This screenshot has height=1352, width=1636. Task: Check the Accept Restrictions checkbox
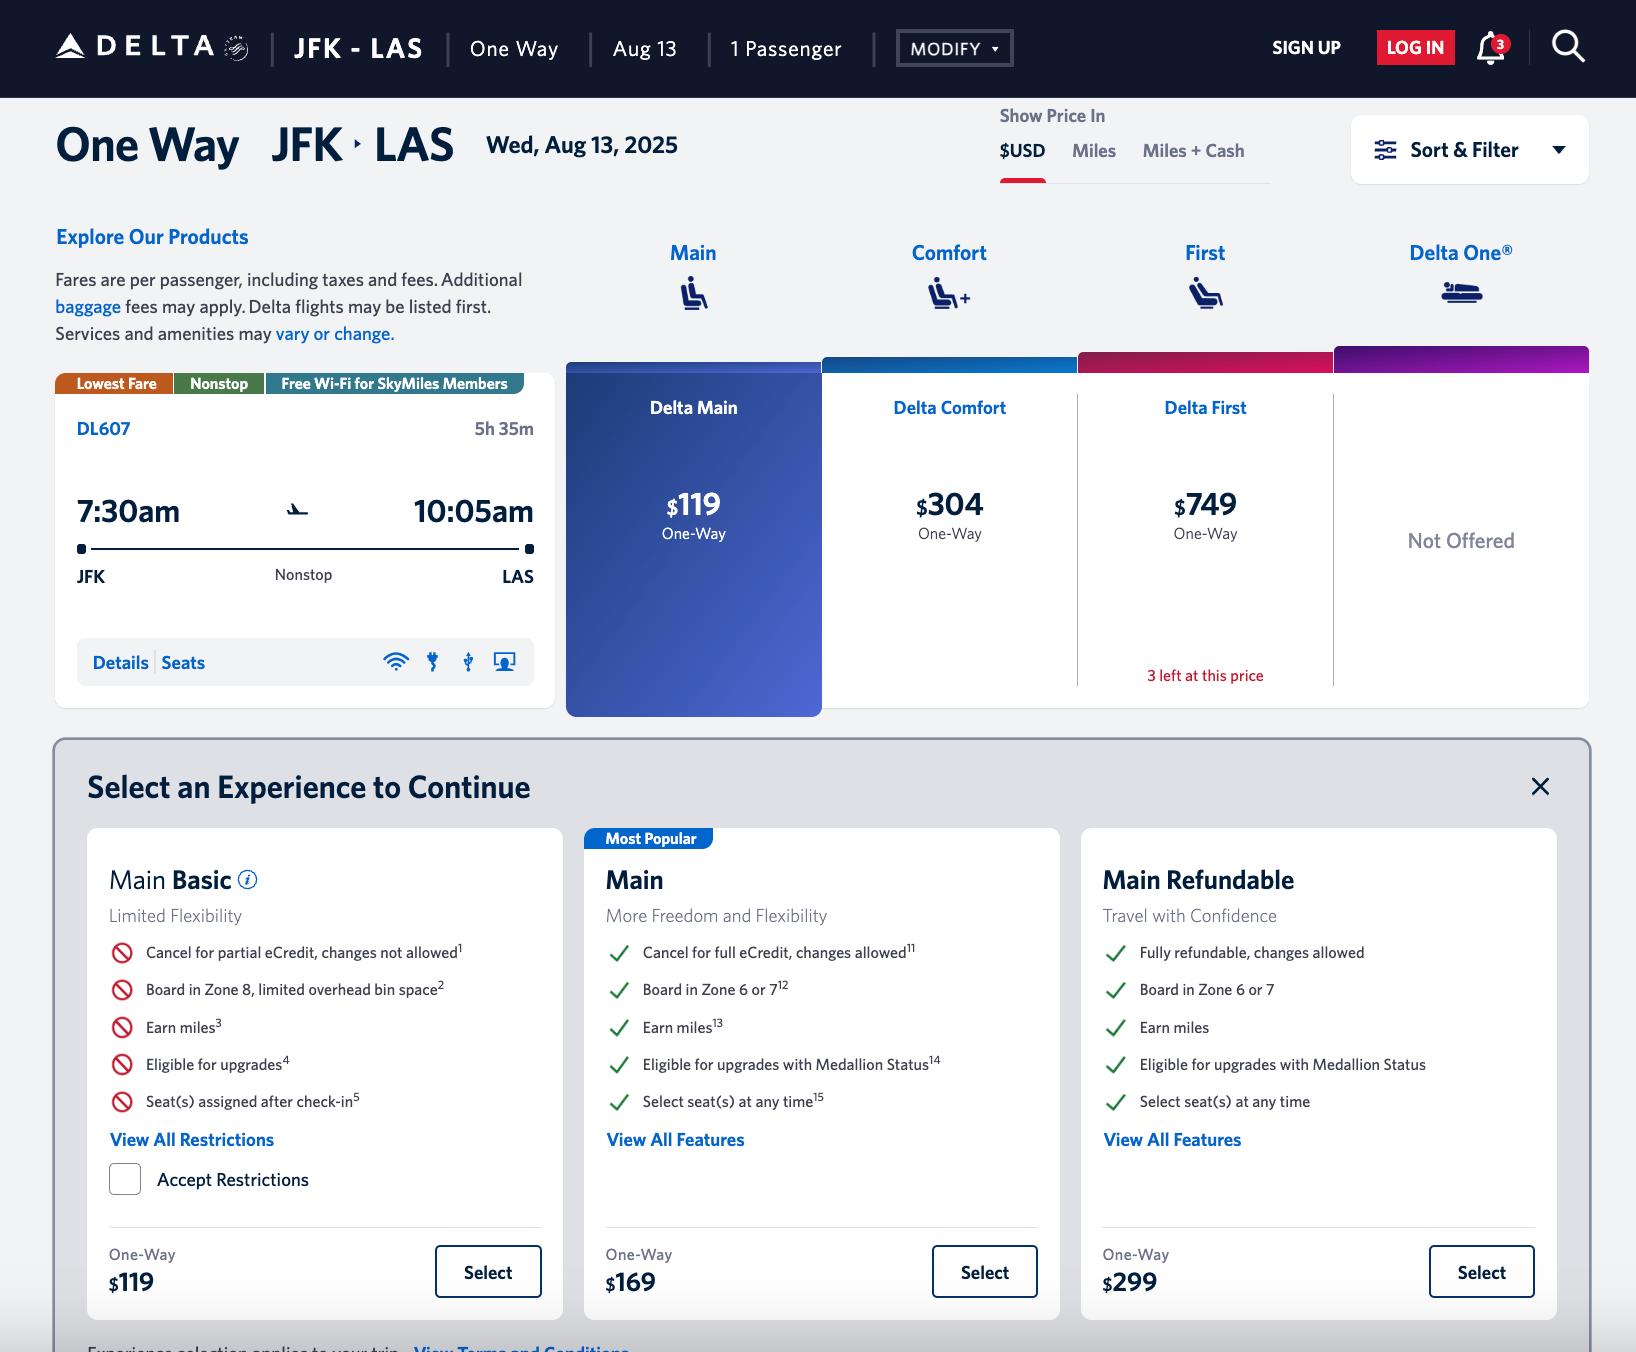[125, 1179]
